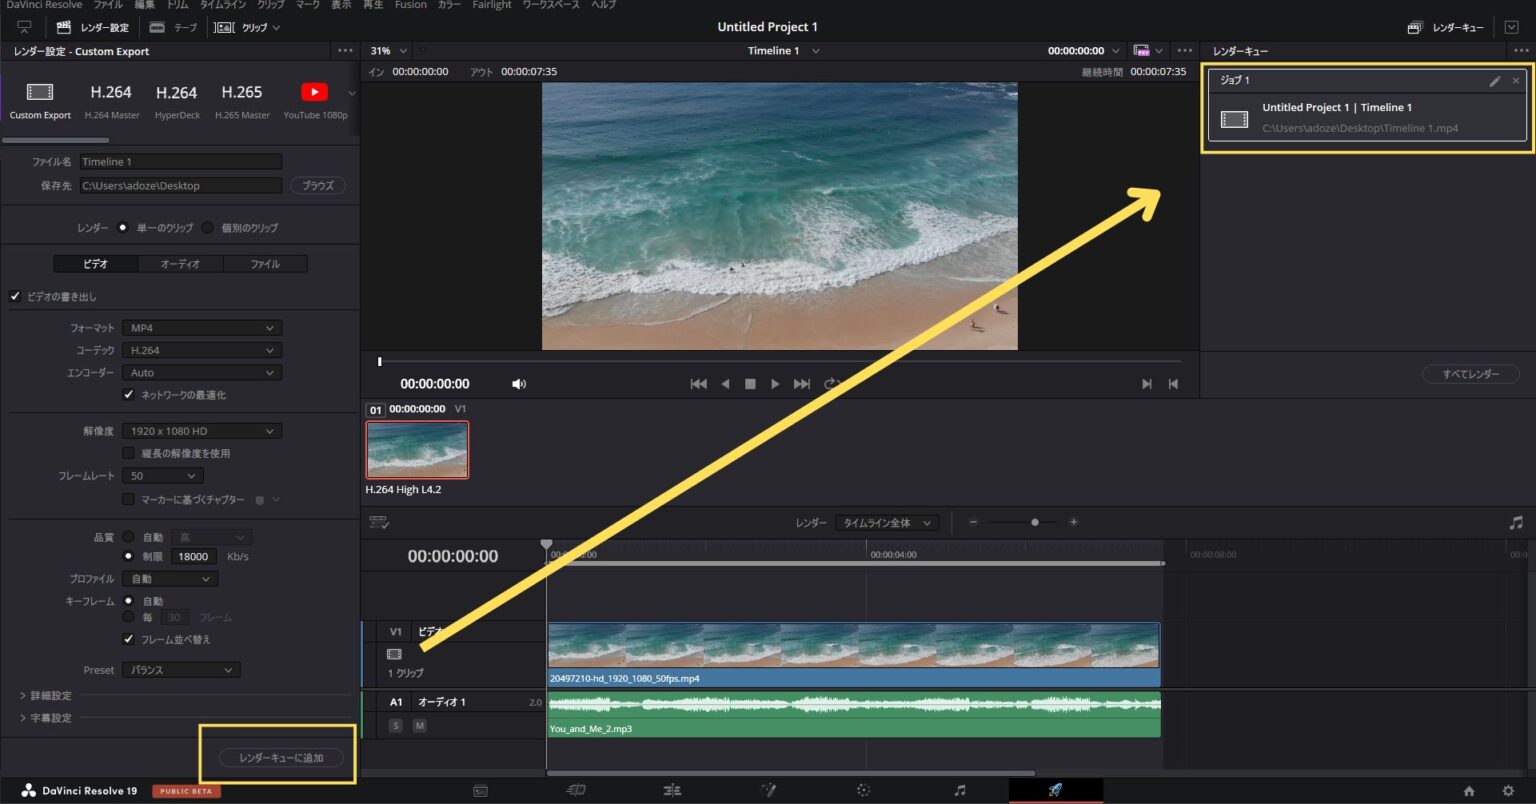Select the Media page icon
Screen dimensions: 1536x804
480,790
